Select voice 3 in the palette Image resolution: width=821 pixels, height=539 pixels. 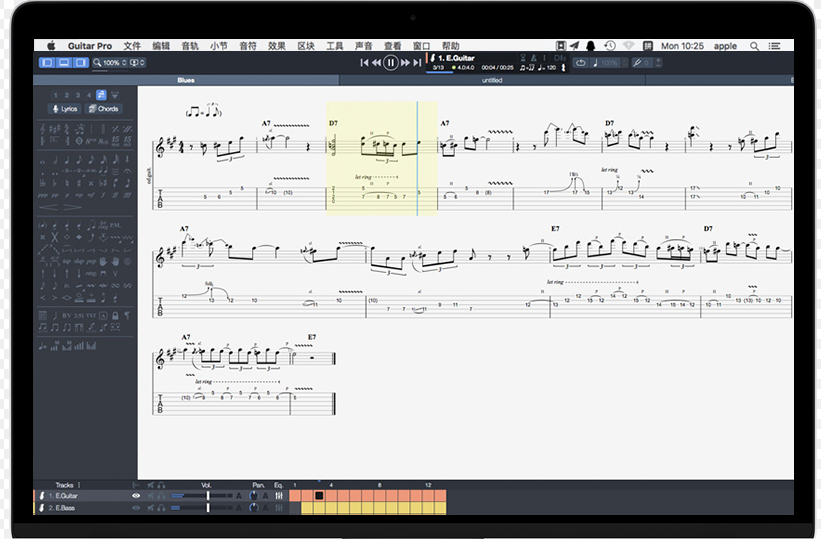[77, 95]
